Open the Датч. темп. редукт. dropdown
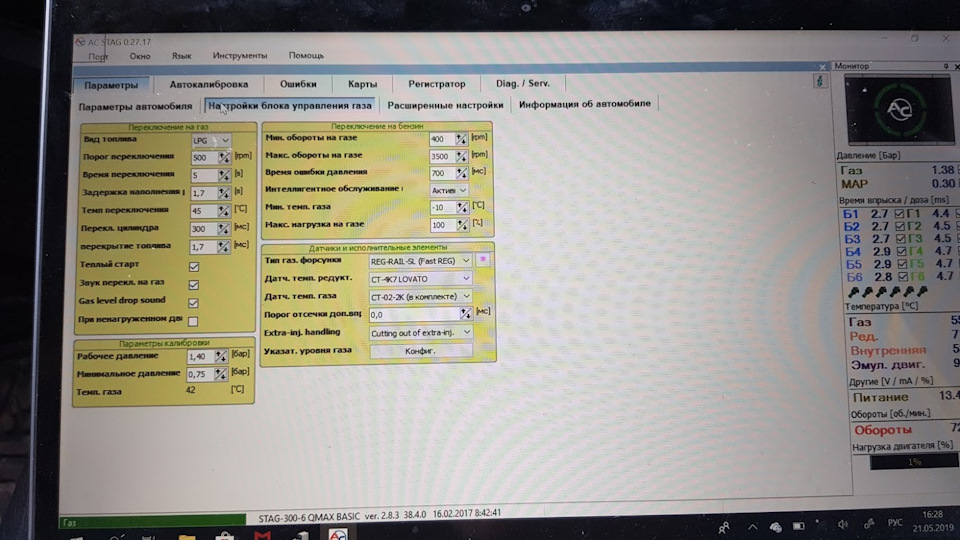 pyautogui.click(x=420, y=279)
